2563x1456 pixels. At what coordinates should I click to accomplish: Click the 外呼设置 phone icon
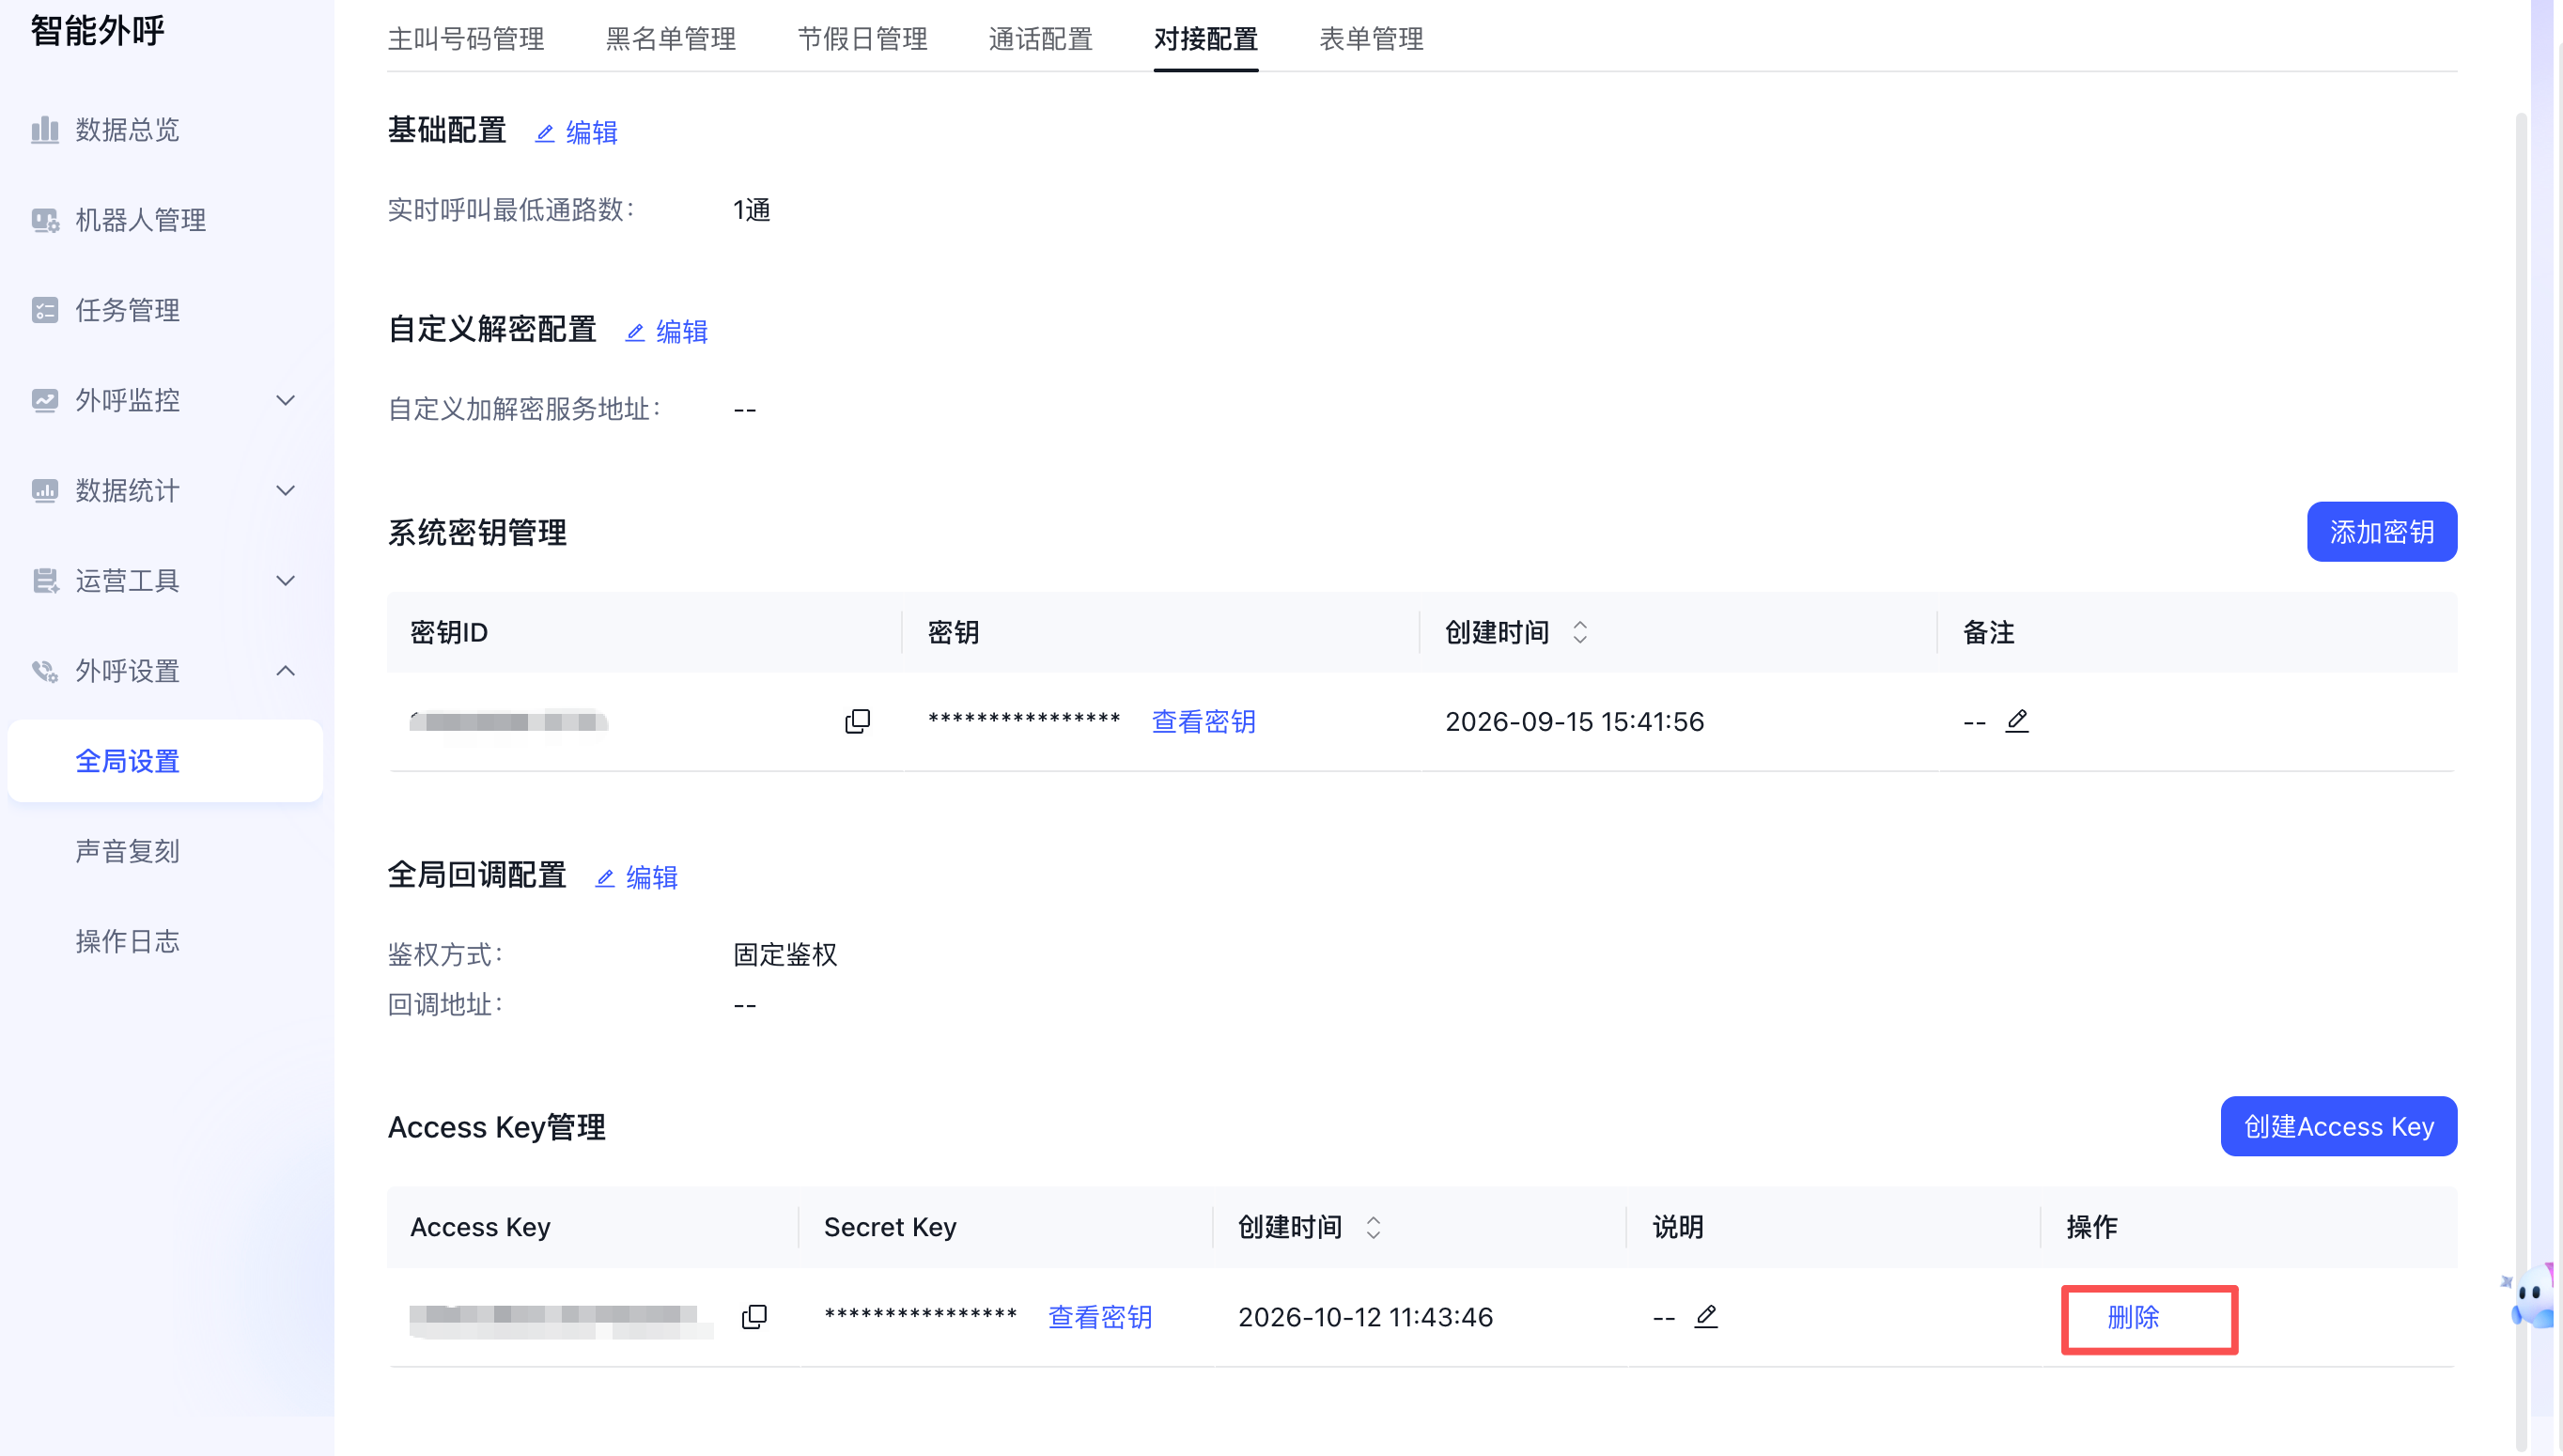click(45, 671)
